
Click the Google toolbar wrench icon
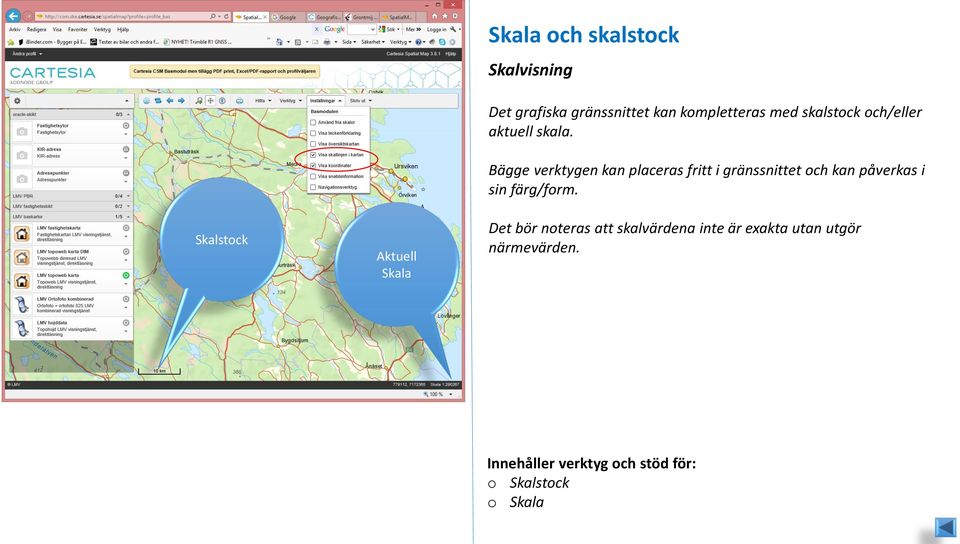(453, 29)
